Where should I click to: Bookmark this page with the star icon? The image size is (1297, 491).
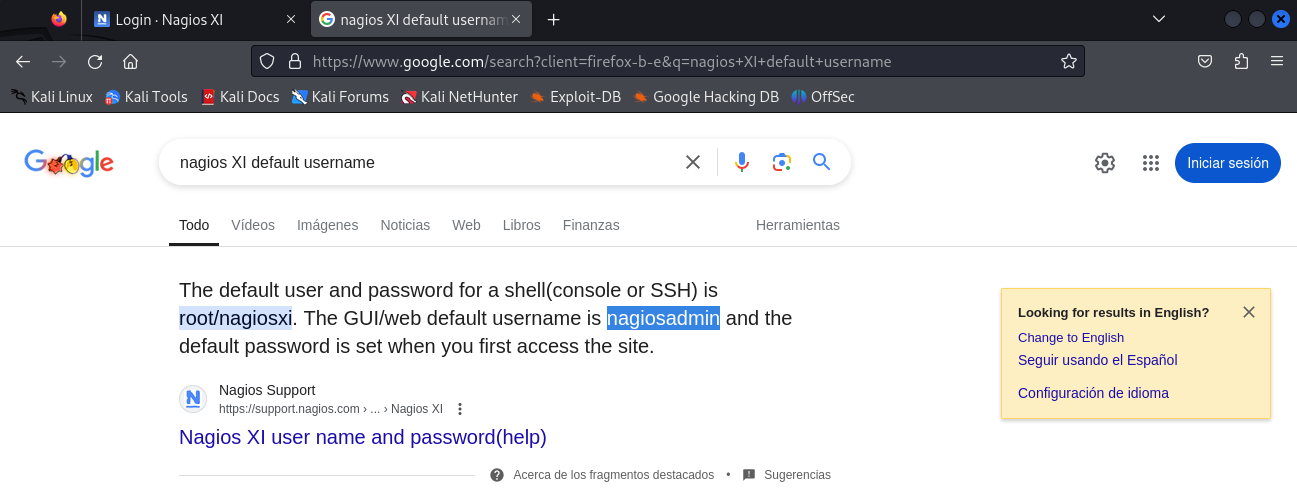[1068, 61]
